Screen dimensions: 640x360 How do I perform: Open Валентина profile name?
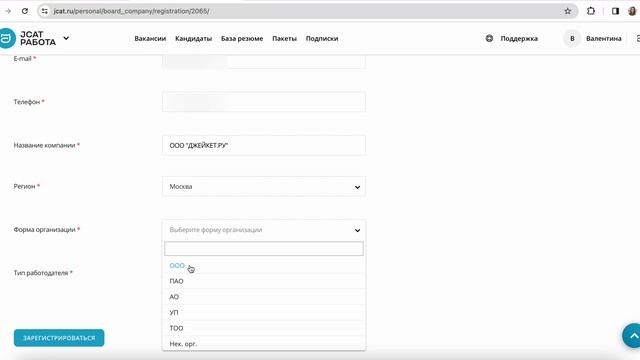tap(604, 38)
